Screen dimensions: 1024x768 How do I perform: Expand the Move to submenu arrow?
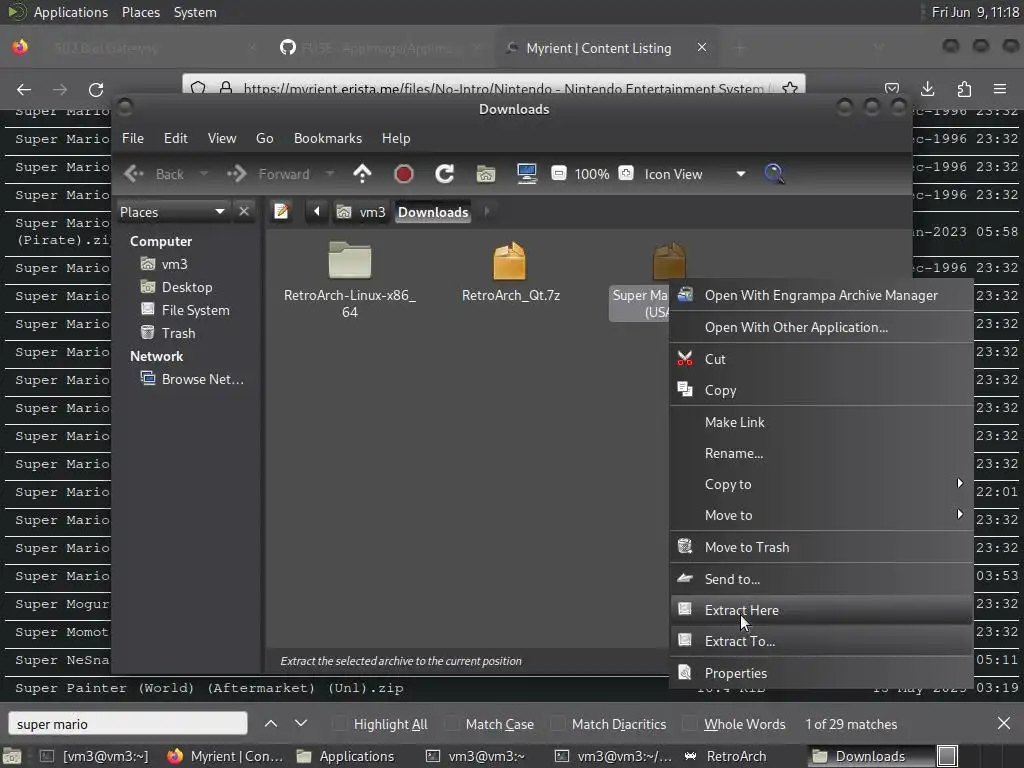[x=959, y=515]
